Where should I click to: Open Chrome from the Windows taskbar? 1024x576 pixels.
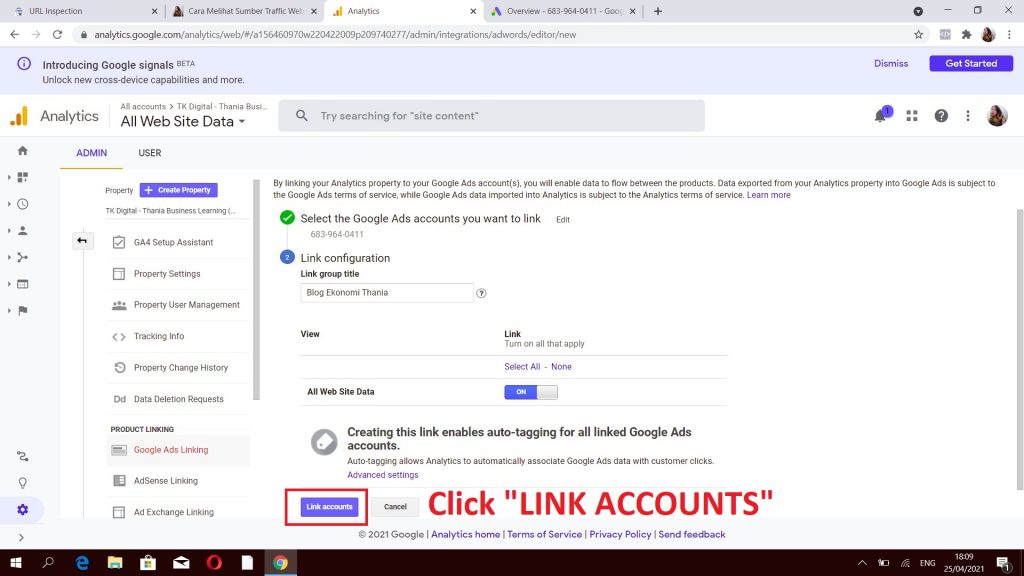(x=280, y=562)
